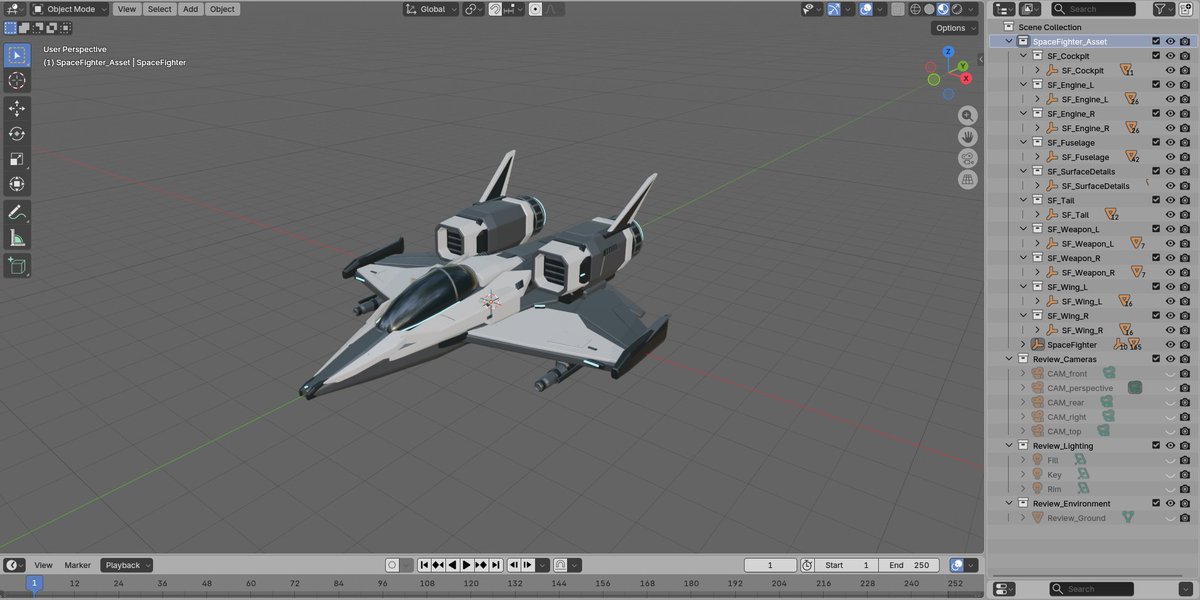Screen dimensions: 1200x600
Task: Activate the Scale tool
Action: 17,159
